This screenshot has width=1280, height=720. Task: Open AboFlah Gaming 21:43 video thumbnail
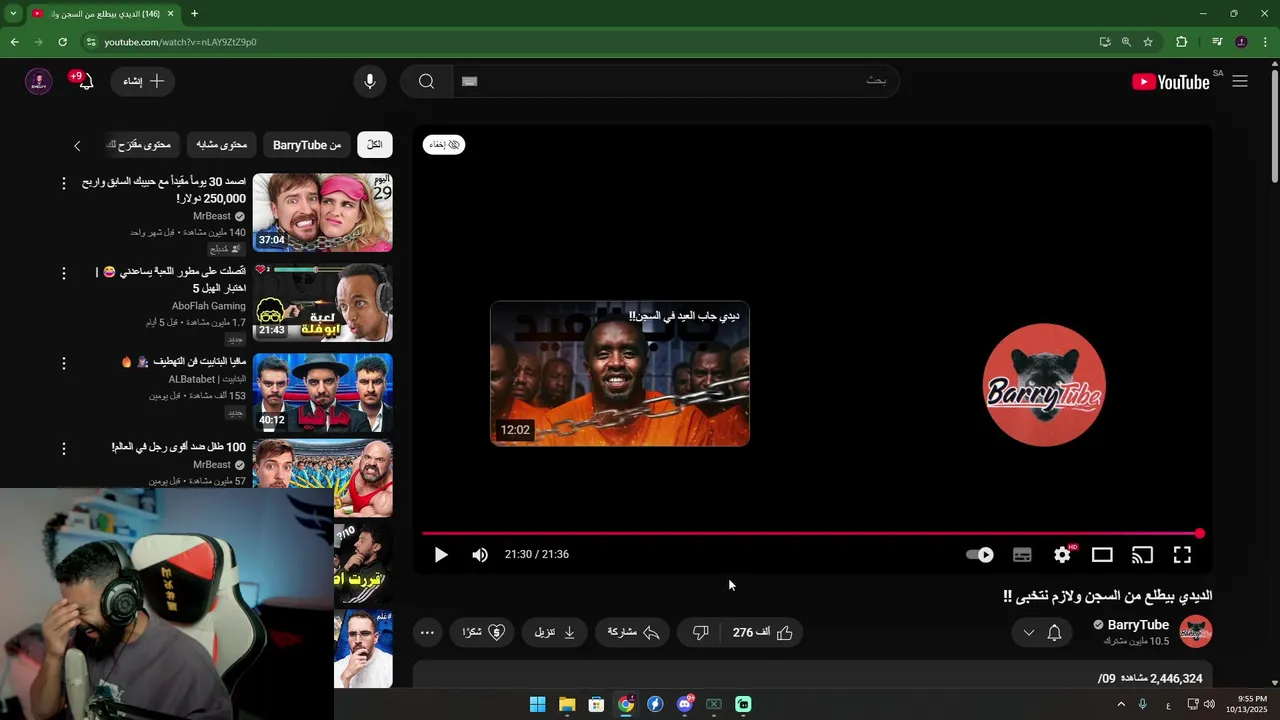[x=322, y=302]
